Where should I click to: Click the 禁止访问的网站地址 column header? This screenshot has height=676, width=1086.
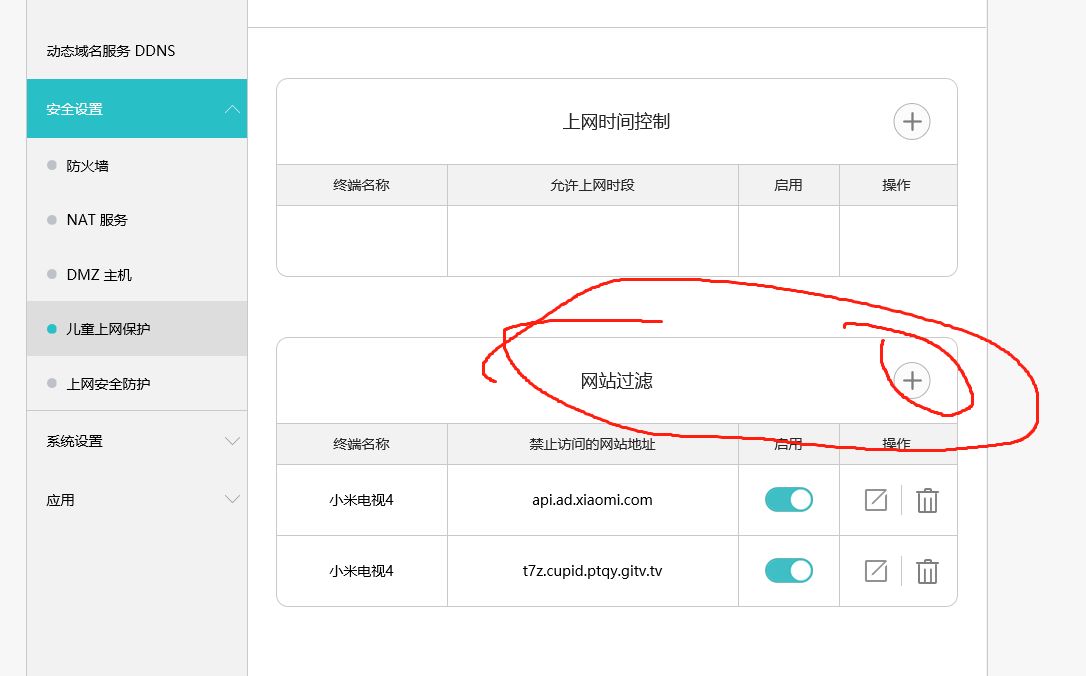click(x=592, y=444)
